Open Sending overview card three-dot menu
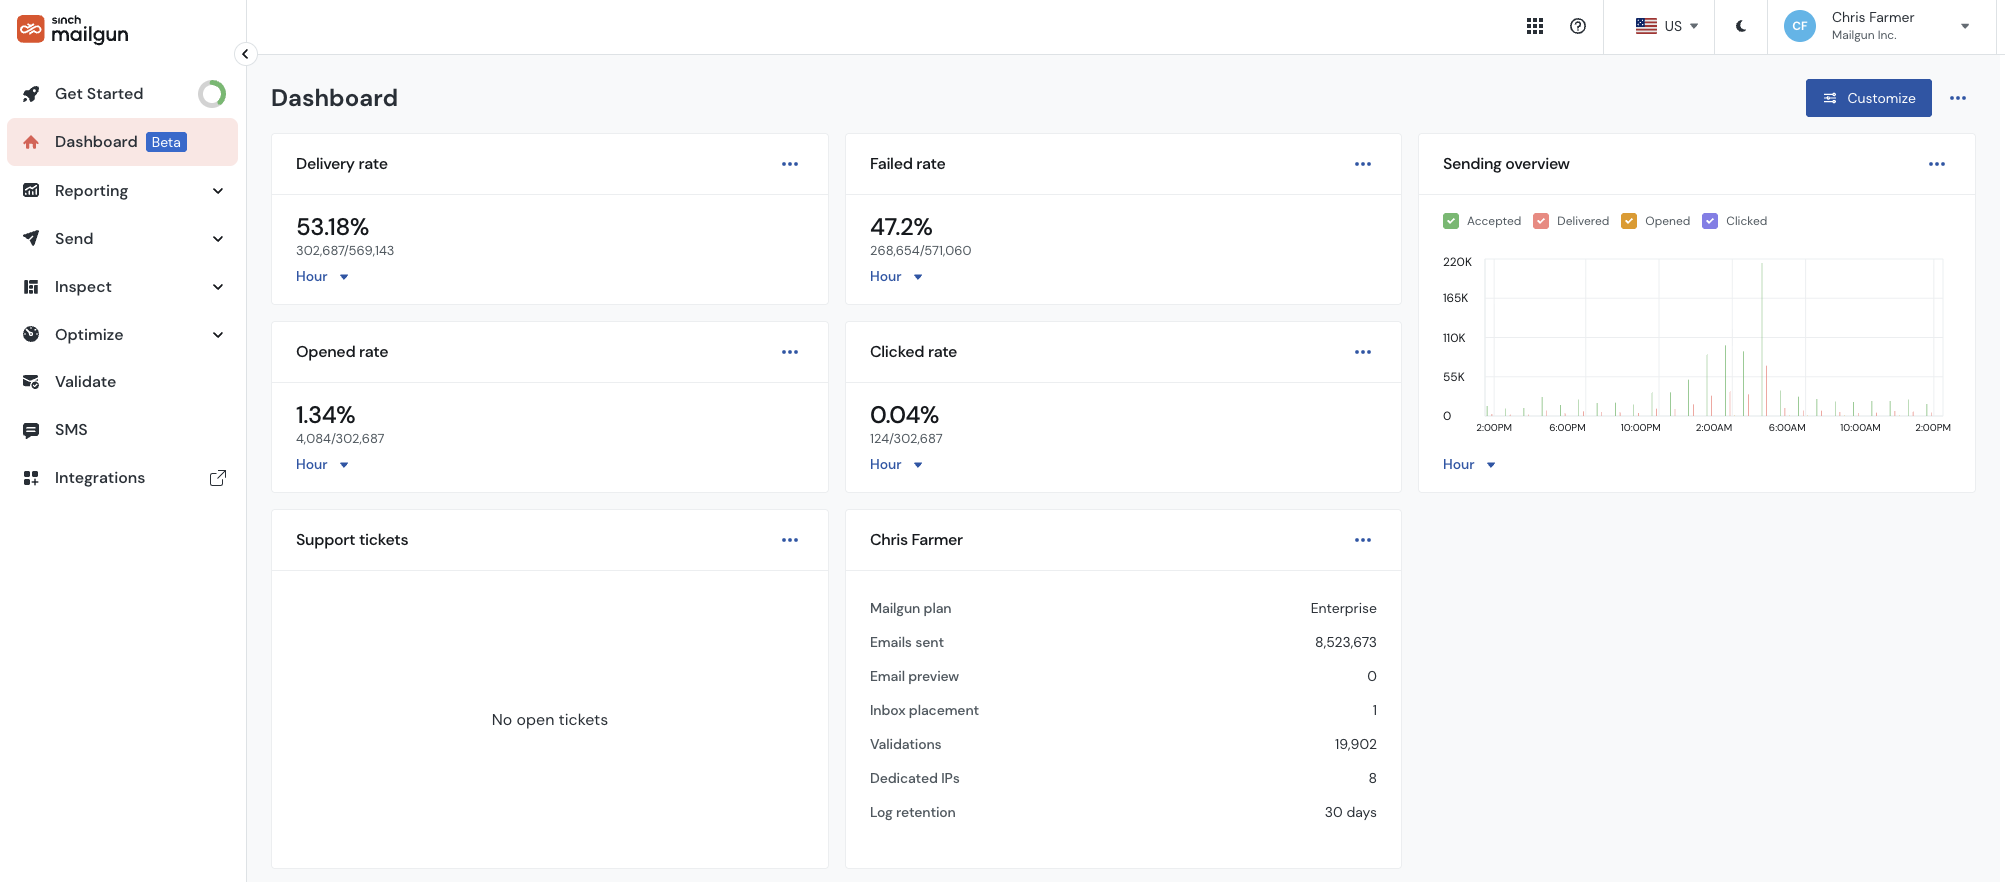 click(1937, 164)
